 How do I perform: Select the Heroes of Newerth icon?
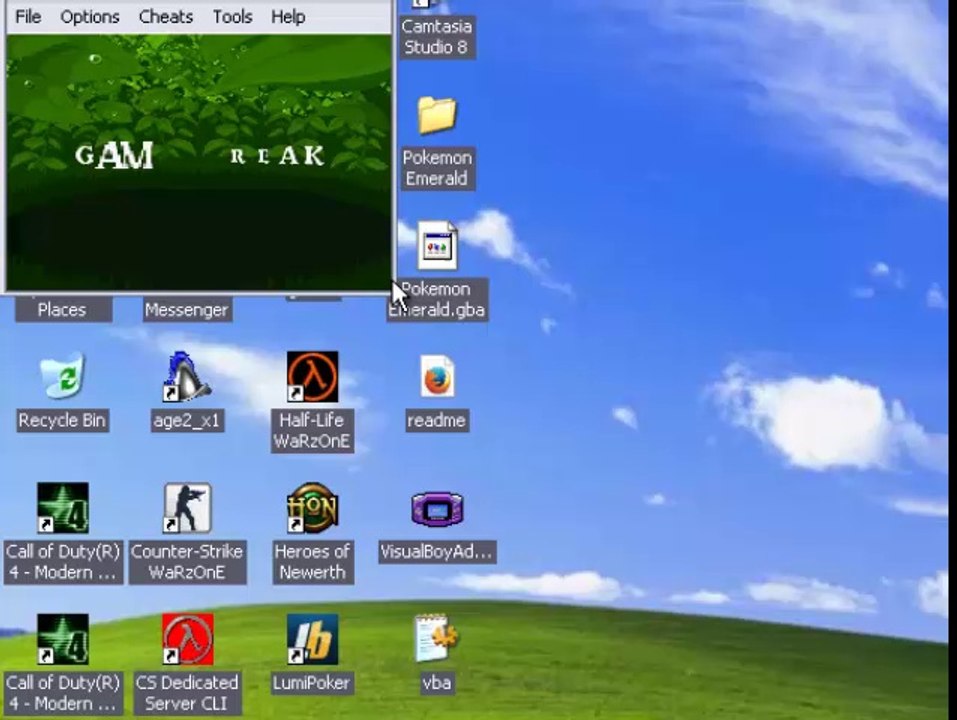(312, 508)
